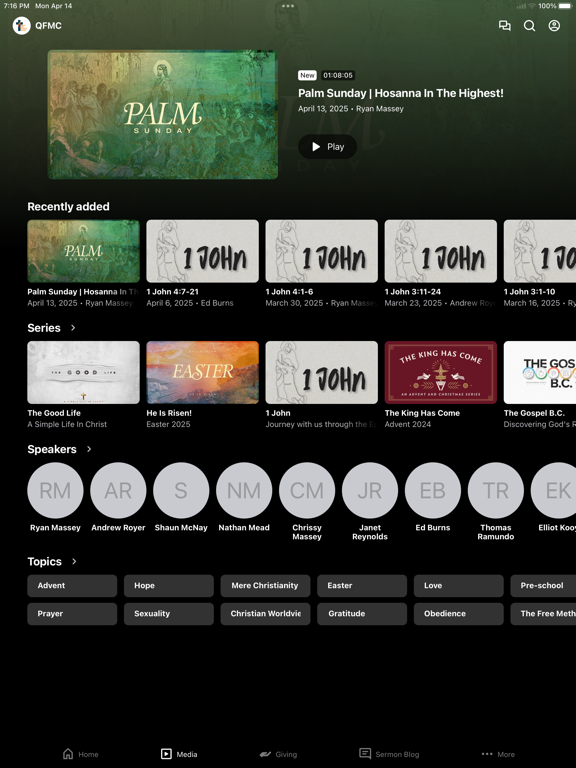This screenshot has height=768, width=576.
Task: Choose the Advent topic
Action: pos(72,586)
